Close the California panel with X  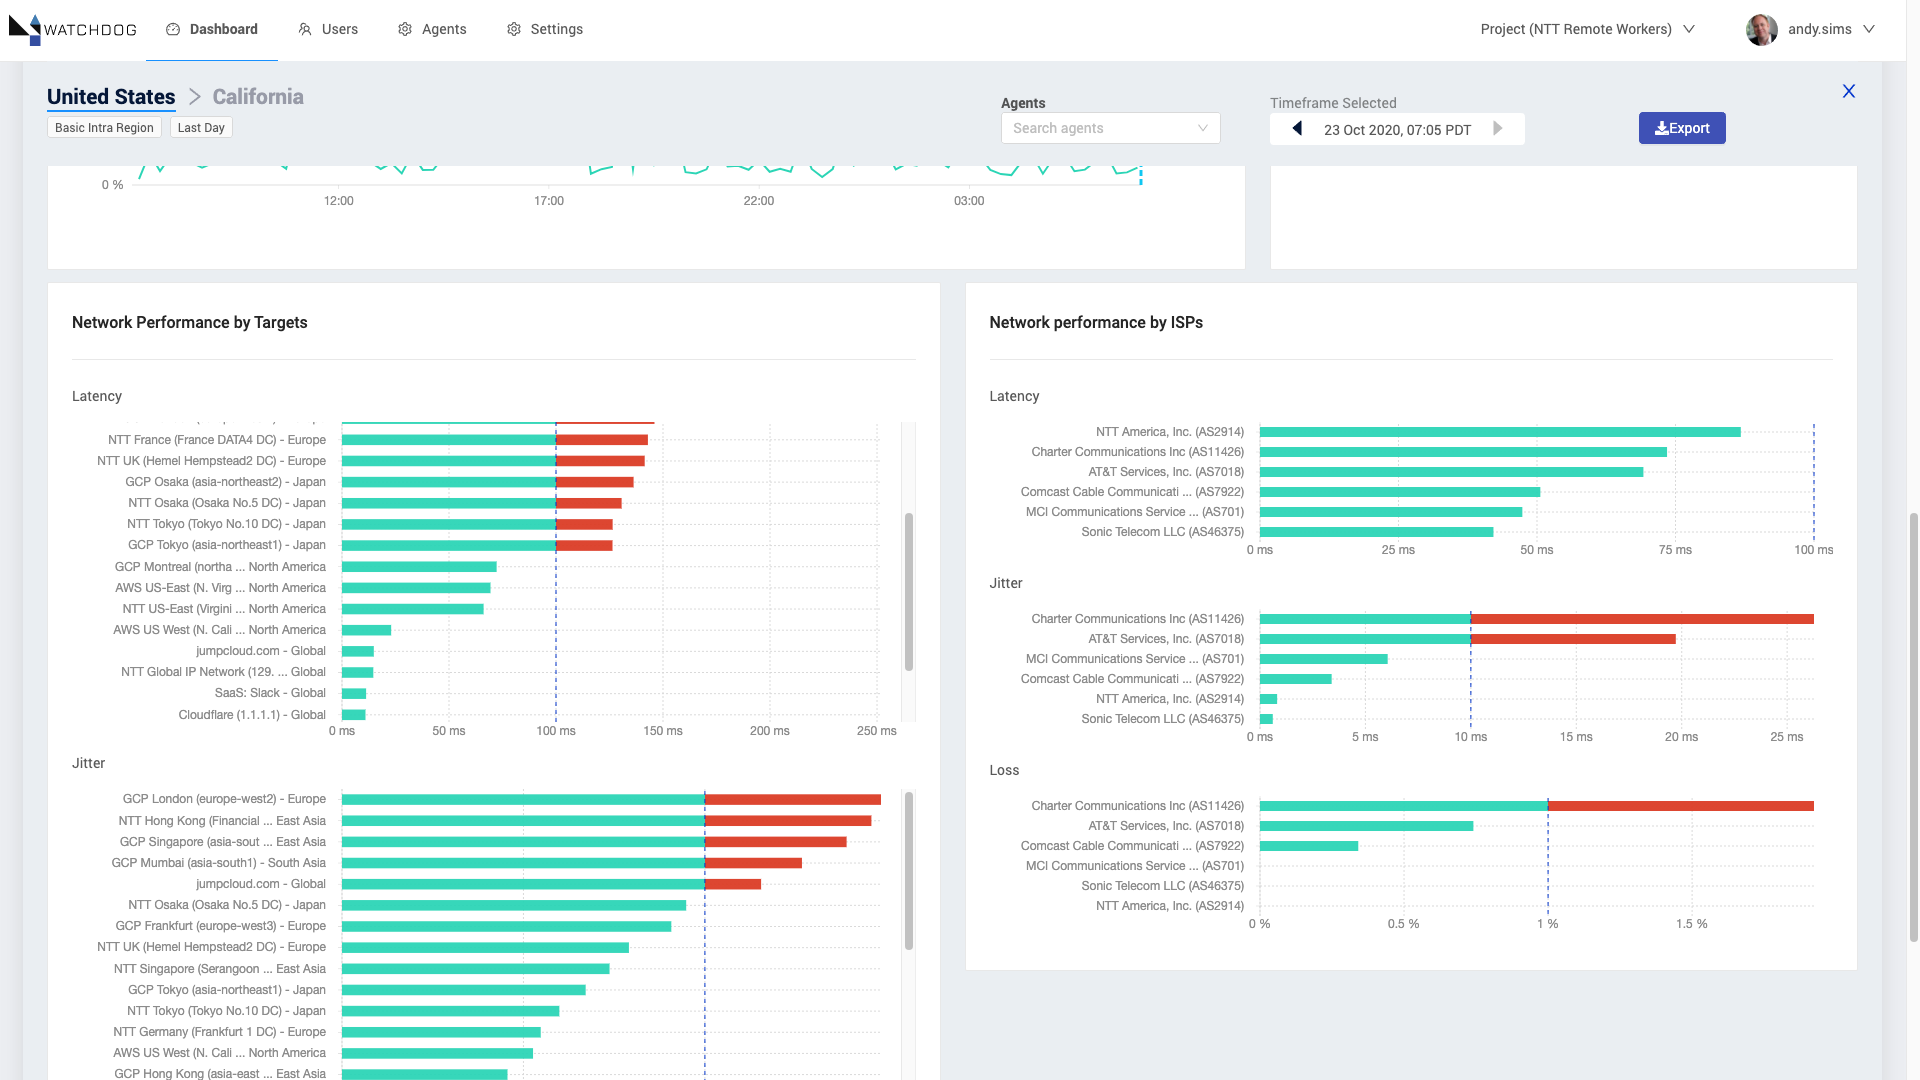pos(1849,91)
